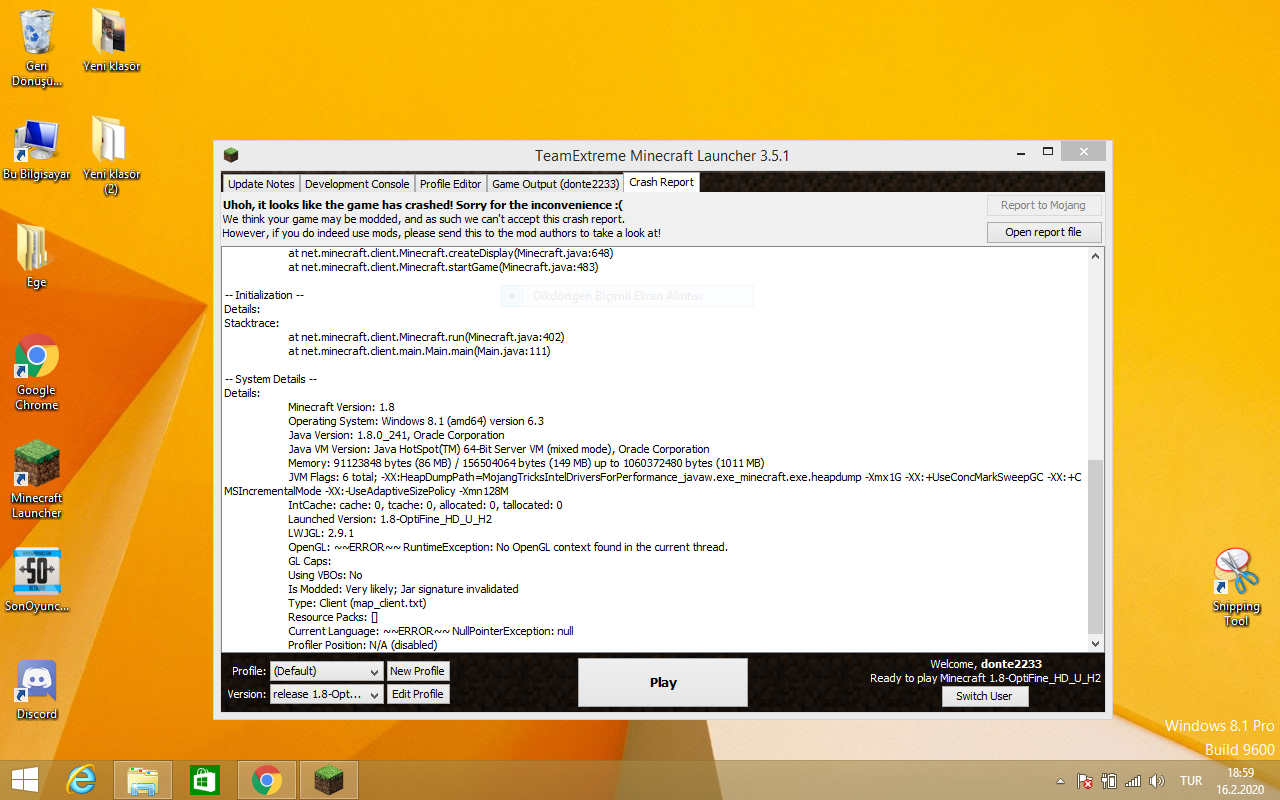This screenshot has height=800, width=1280.
Task: Click the 'IntCache: cache: 0' line
Action: pos(425,505)
